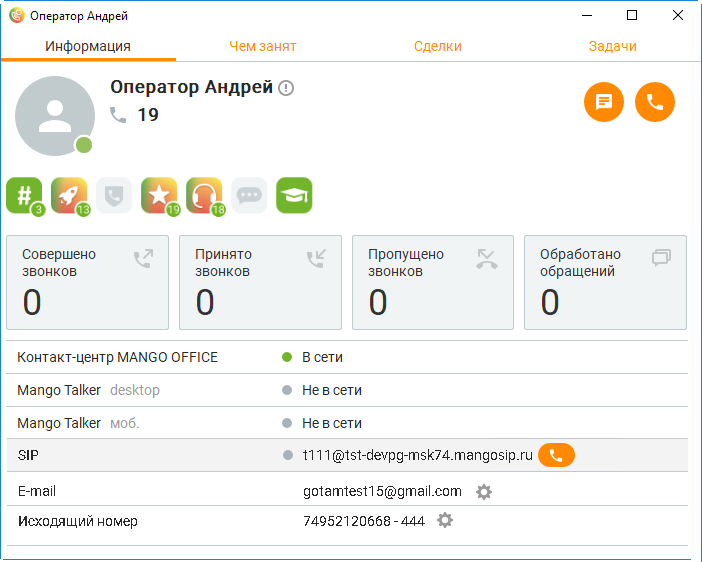This screenshot has height=562, width=702.
Task: Open Исходящий номер settings gear
Action: [445, 520]
